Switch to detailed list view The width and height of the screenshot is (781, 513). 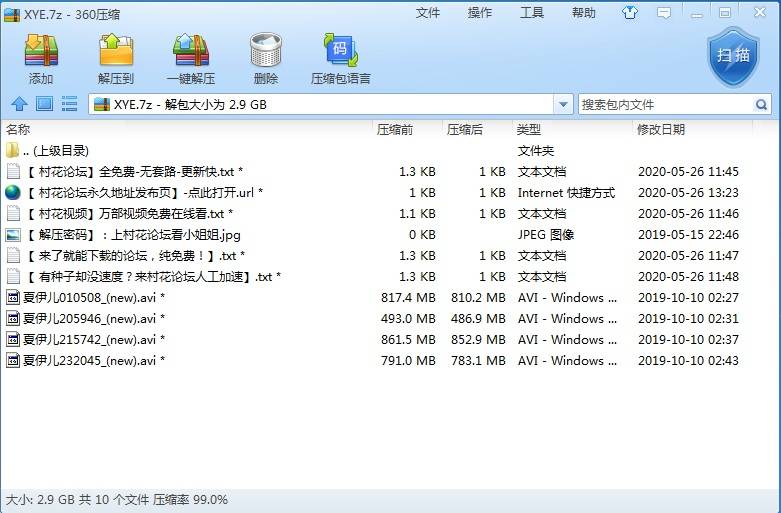click(x=69, y=104)
